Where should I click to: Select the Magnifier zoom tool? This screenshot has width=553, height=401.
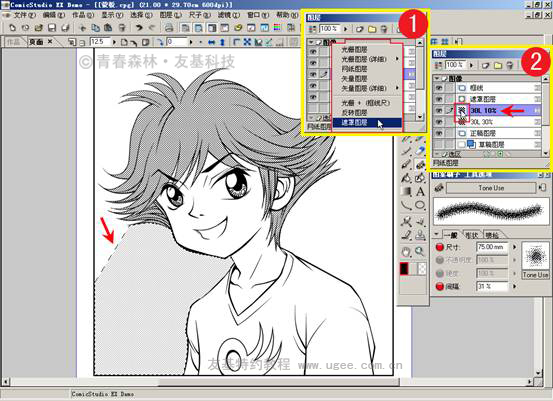pyautogui.click(x=420, y=251)
